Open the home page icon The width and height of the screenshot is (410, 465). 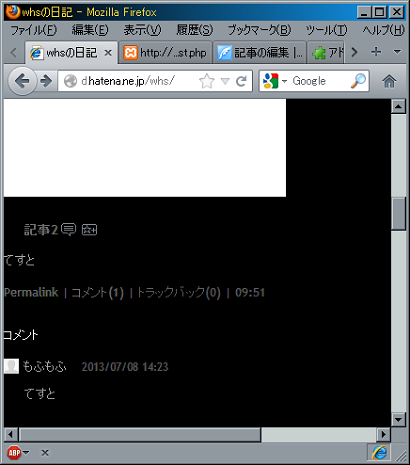click(389, 81)
